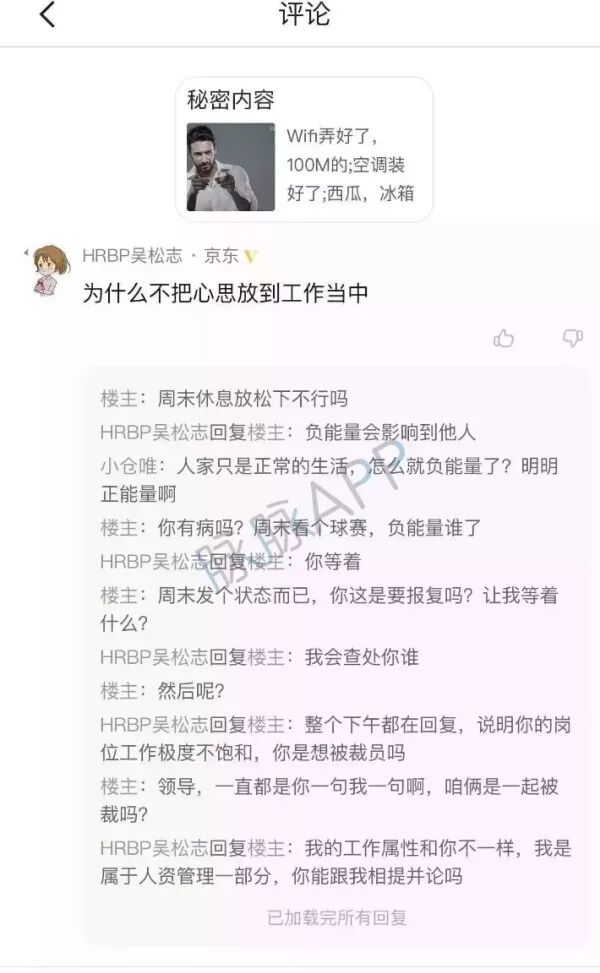
Task: Select last reply about 人资管理一部分
Action: (336, 862)
